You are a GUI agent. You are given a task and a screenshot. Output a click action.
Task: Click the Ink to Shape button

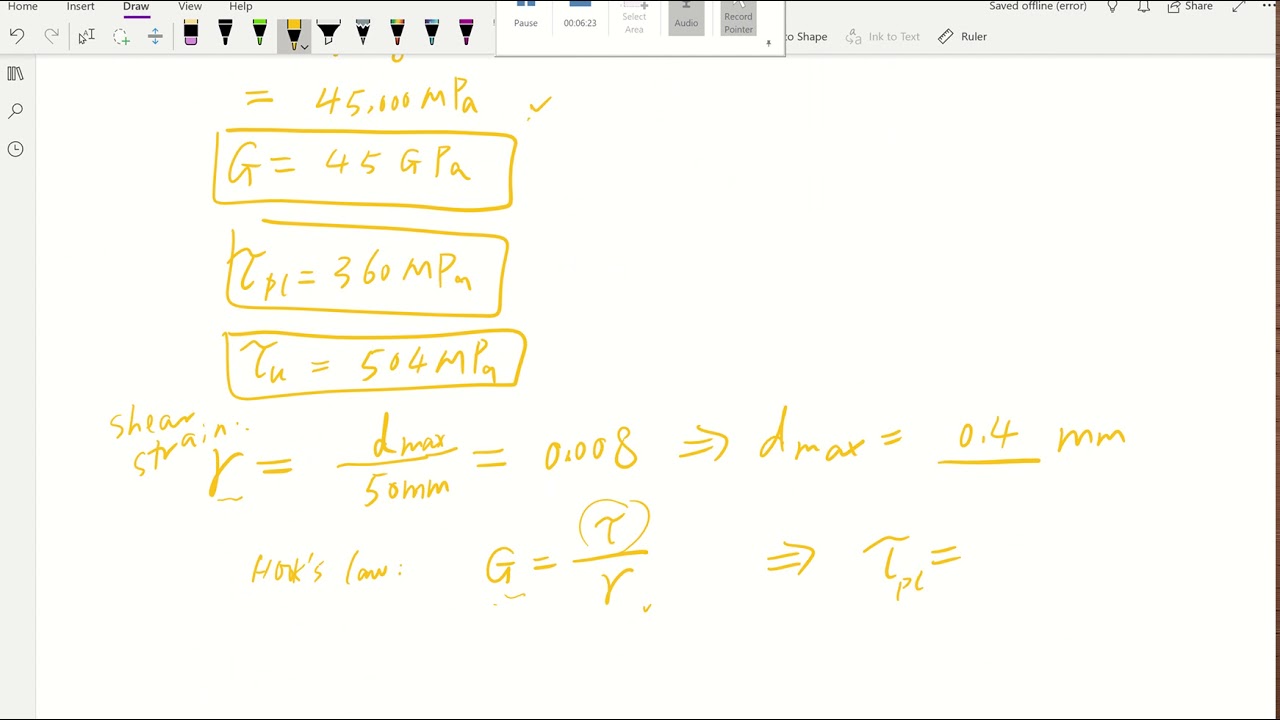(x=808, y=37)
